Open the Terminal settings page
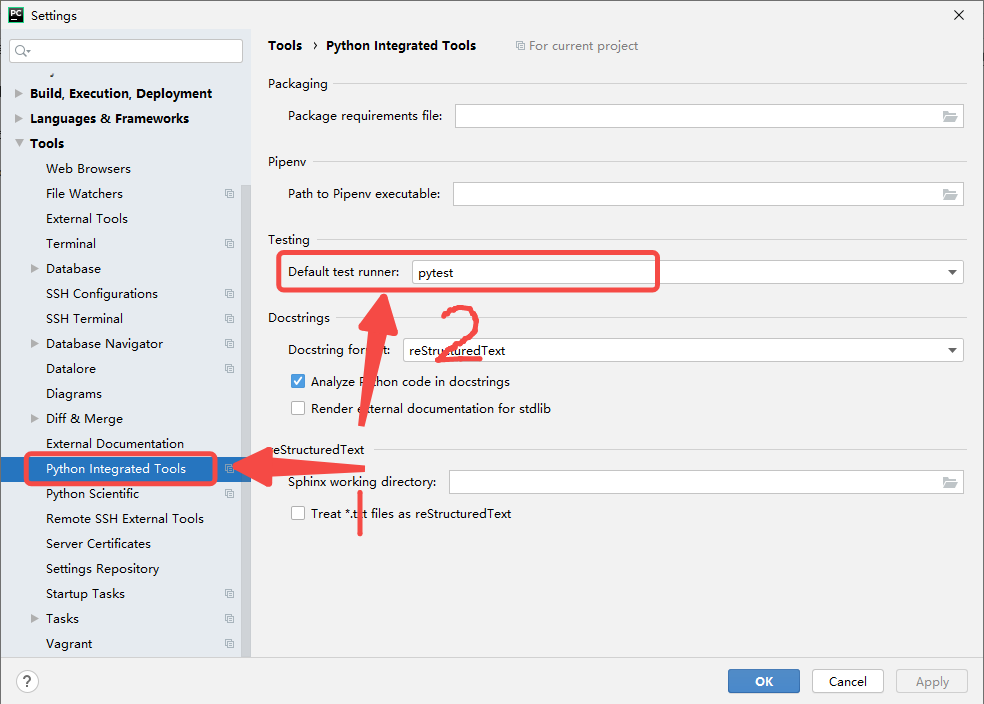The image size is (984, 704). point(71,244)
